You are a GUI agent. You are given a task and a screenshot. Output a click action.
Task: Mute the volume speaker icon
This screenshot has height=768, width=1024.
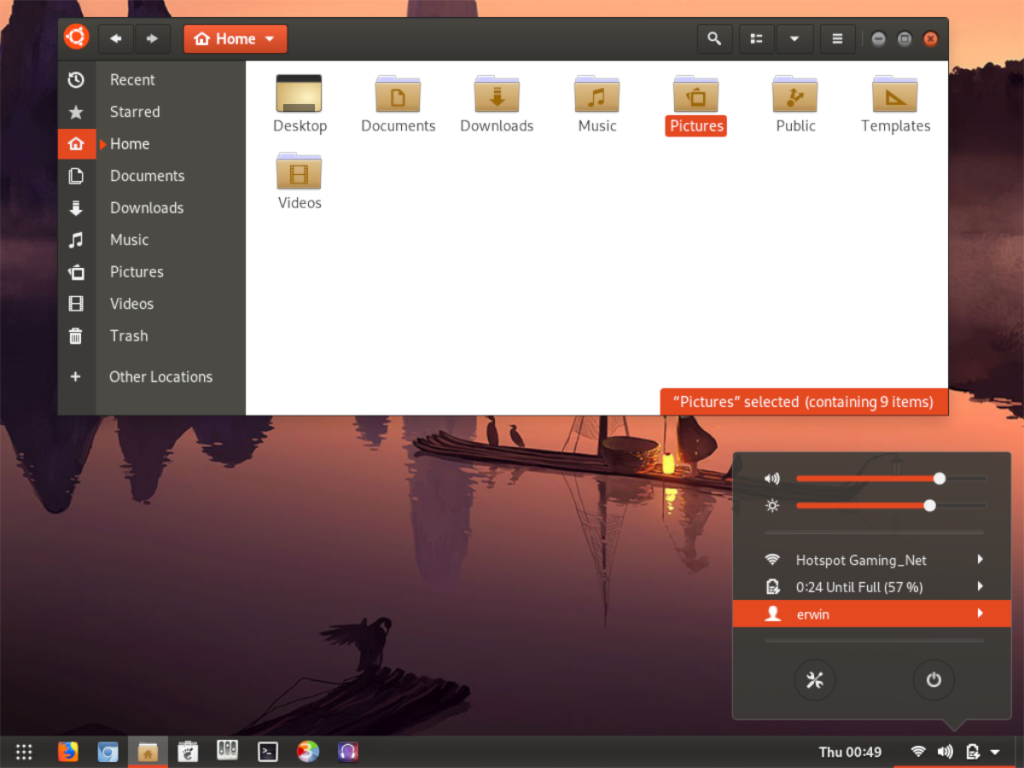[x=771, y=478]
